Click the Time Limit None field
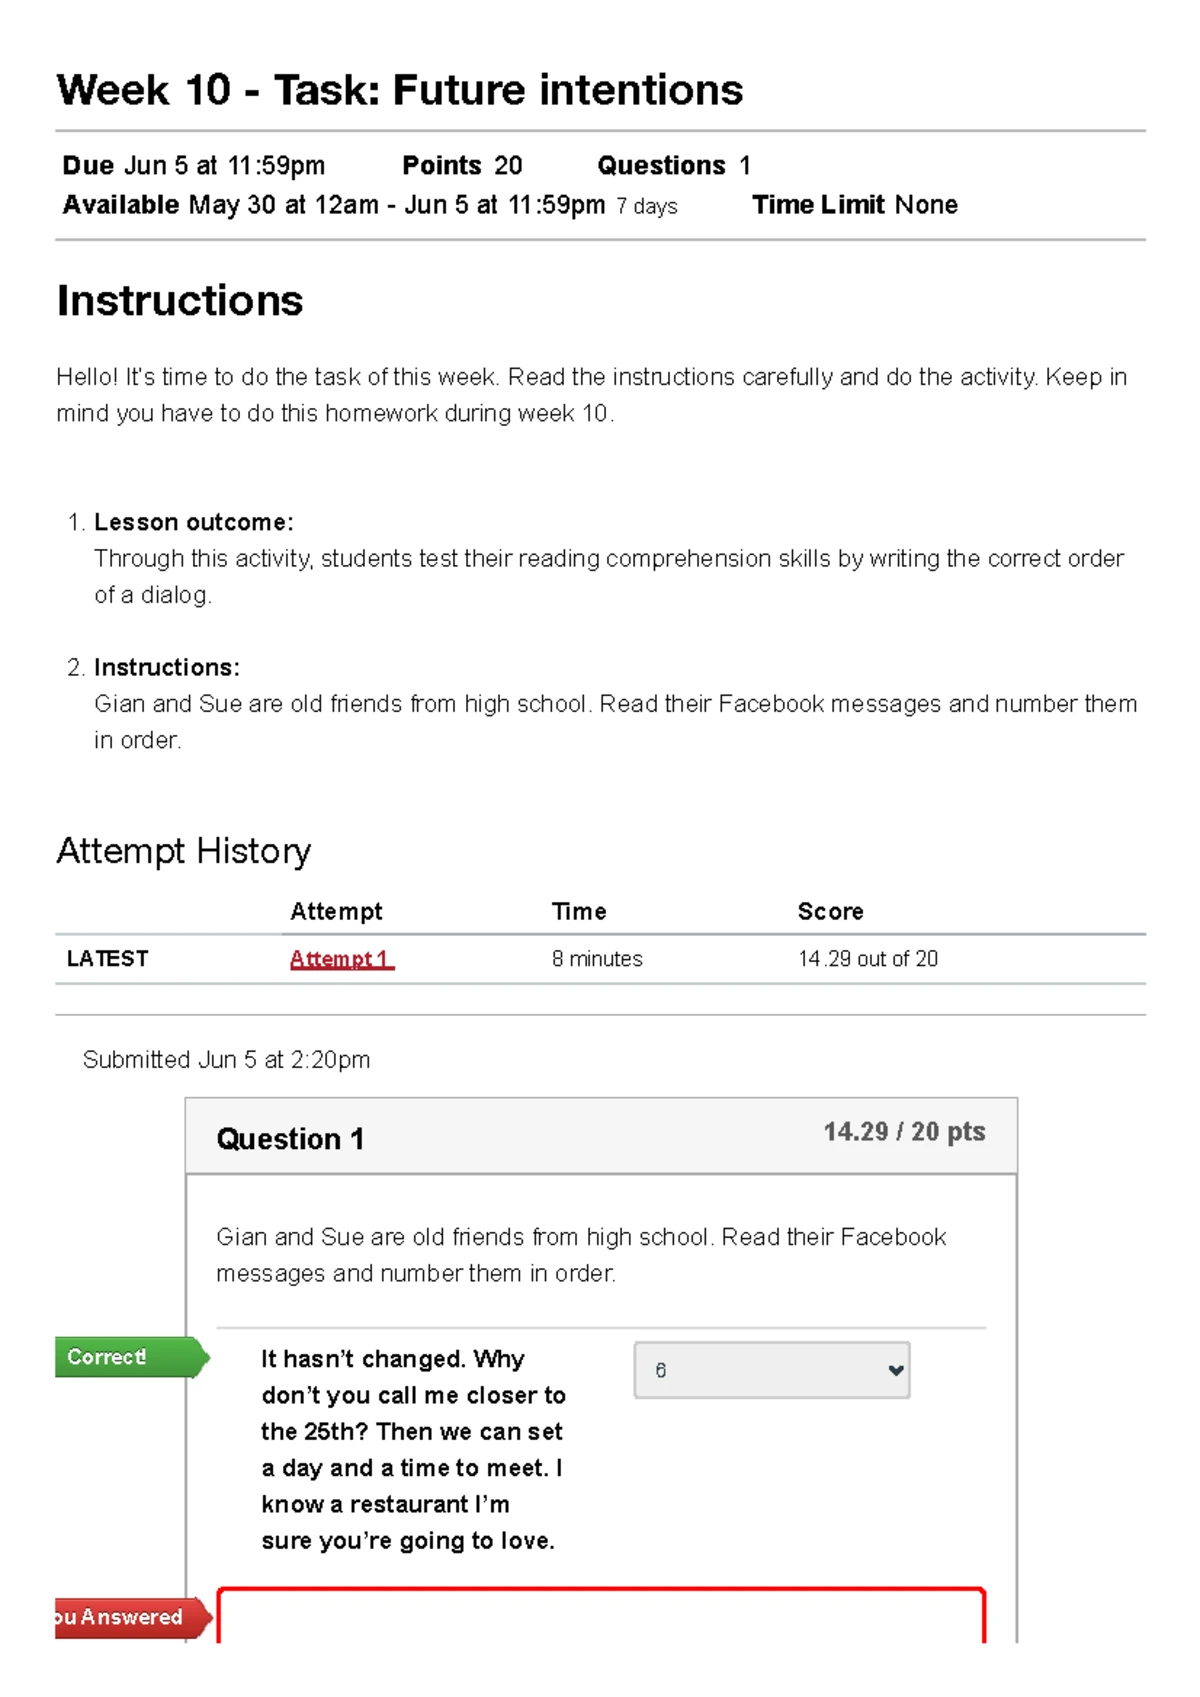The width and height of the screenshot is (1200, 1697). click(854, 205)
